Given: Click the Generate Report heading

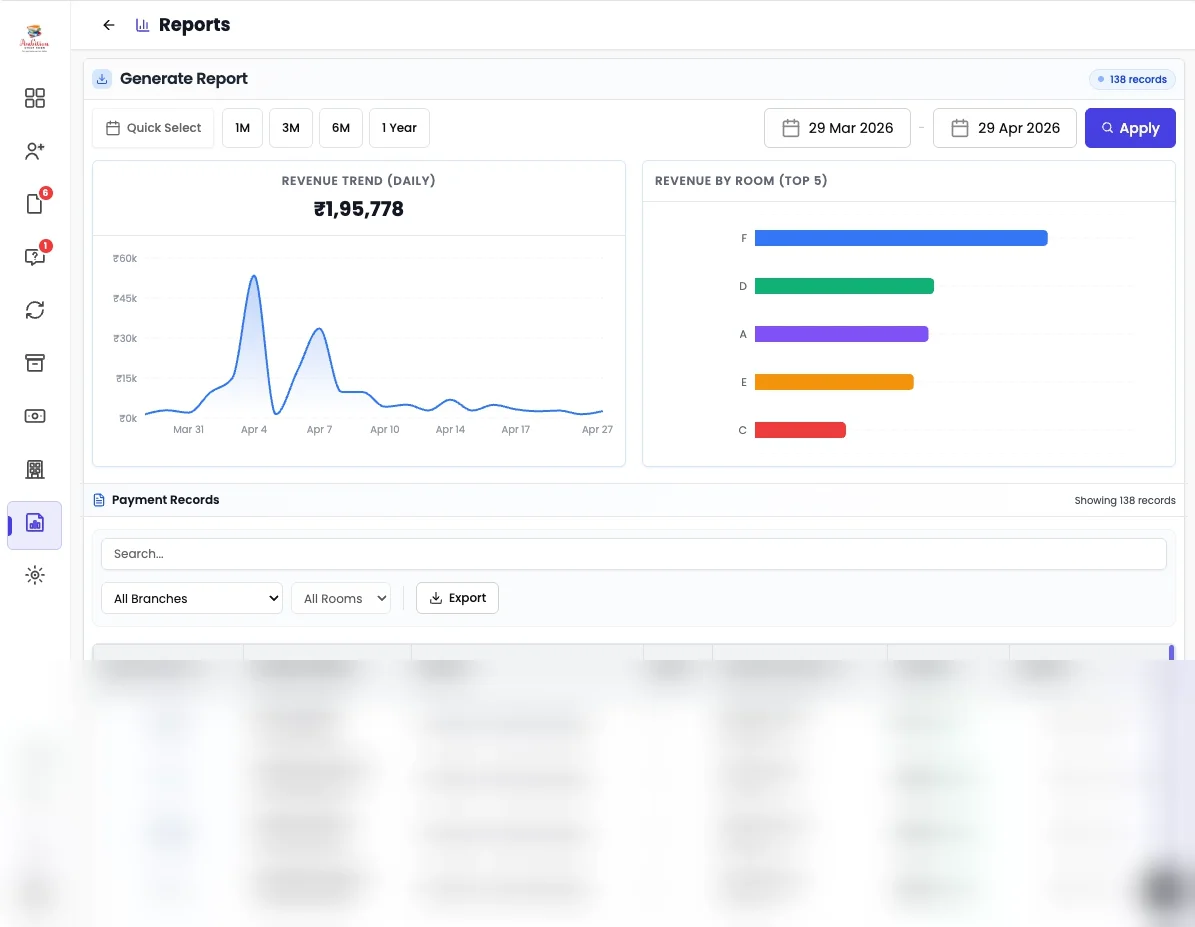Looking at the screenshot, I should [x=184, y=79].
